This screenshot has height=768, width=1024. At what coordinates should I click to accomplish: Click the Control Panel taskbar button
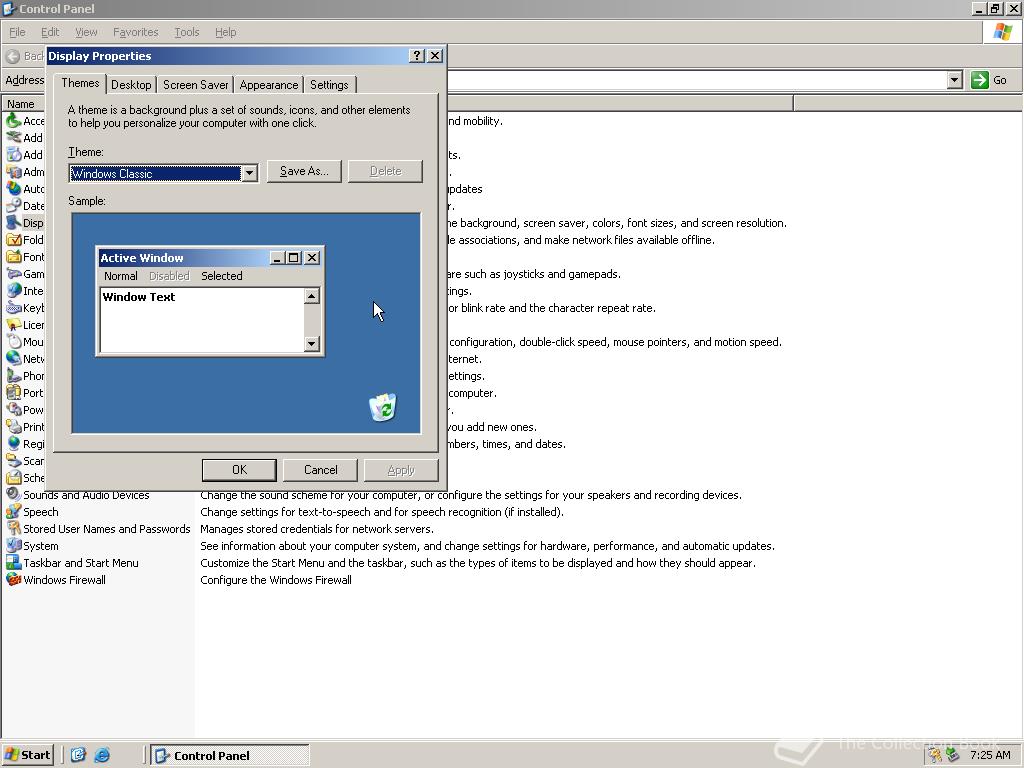tap(230, 756)
